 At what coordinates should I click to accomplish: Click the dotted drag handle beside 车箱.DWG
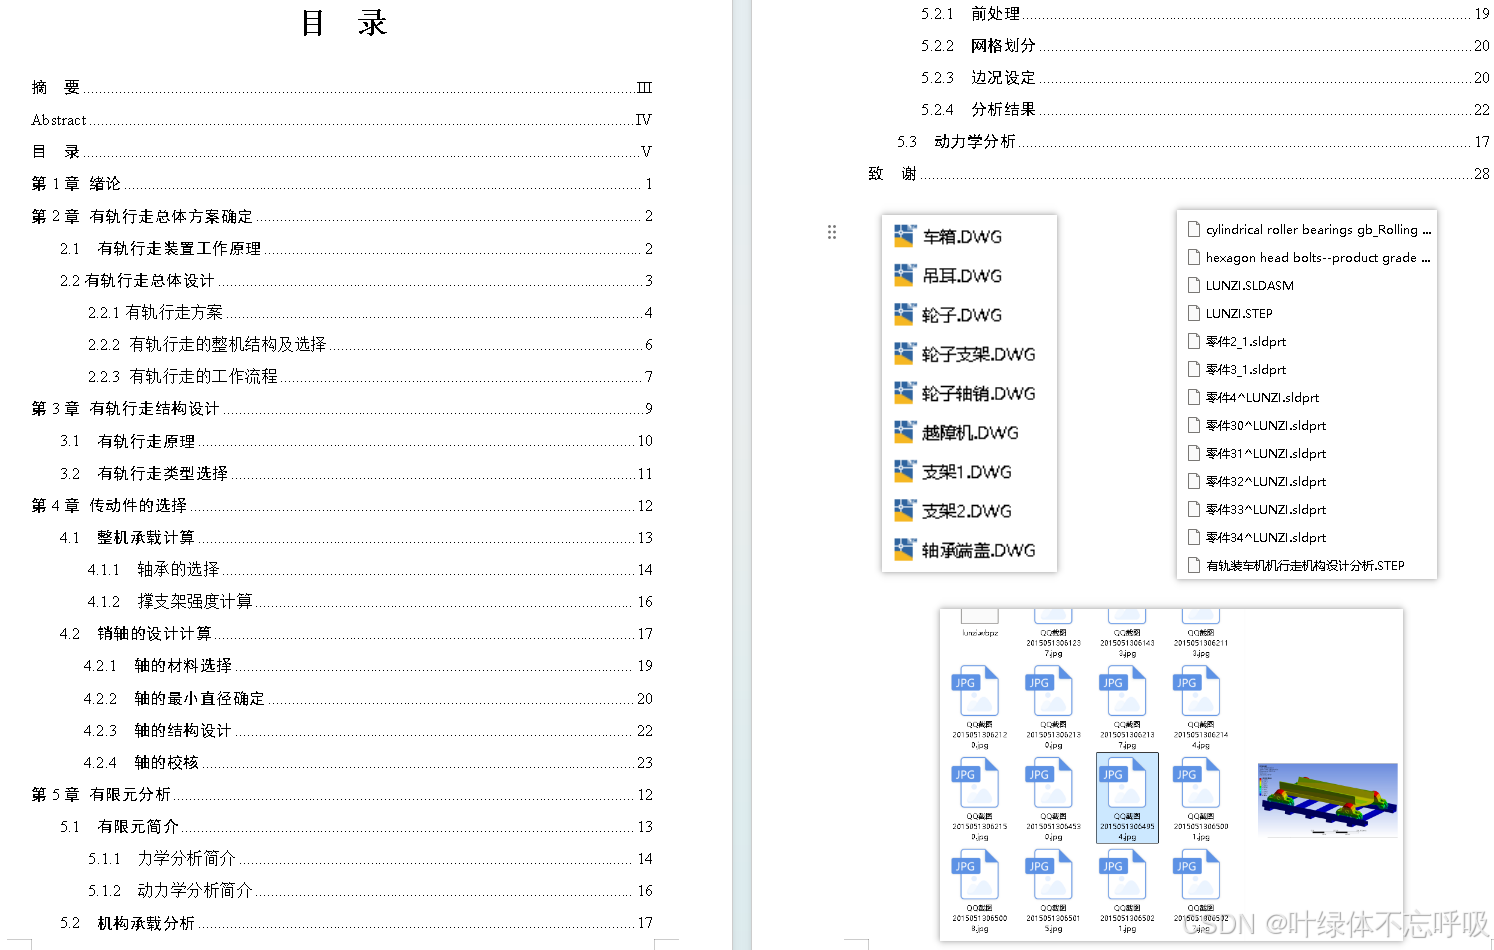(x=832, y=232)
